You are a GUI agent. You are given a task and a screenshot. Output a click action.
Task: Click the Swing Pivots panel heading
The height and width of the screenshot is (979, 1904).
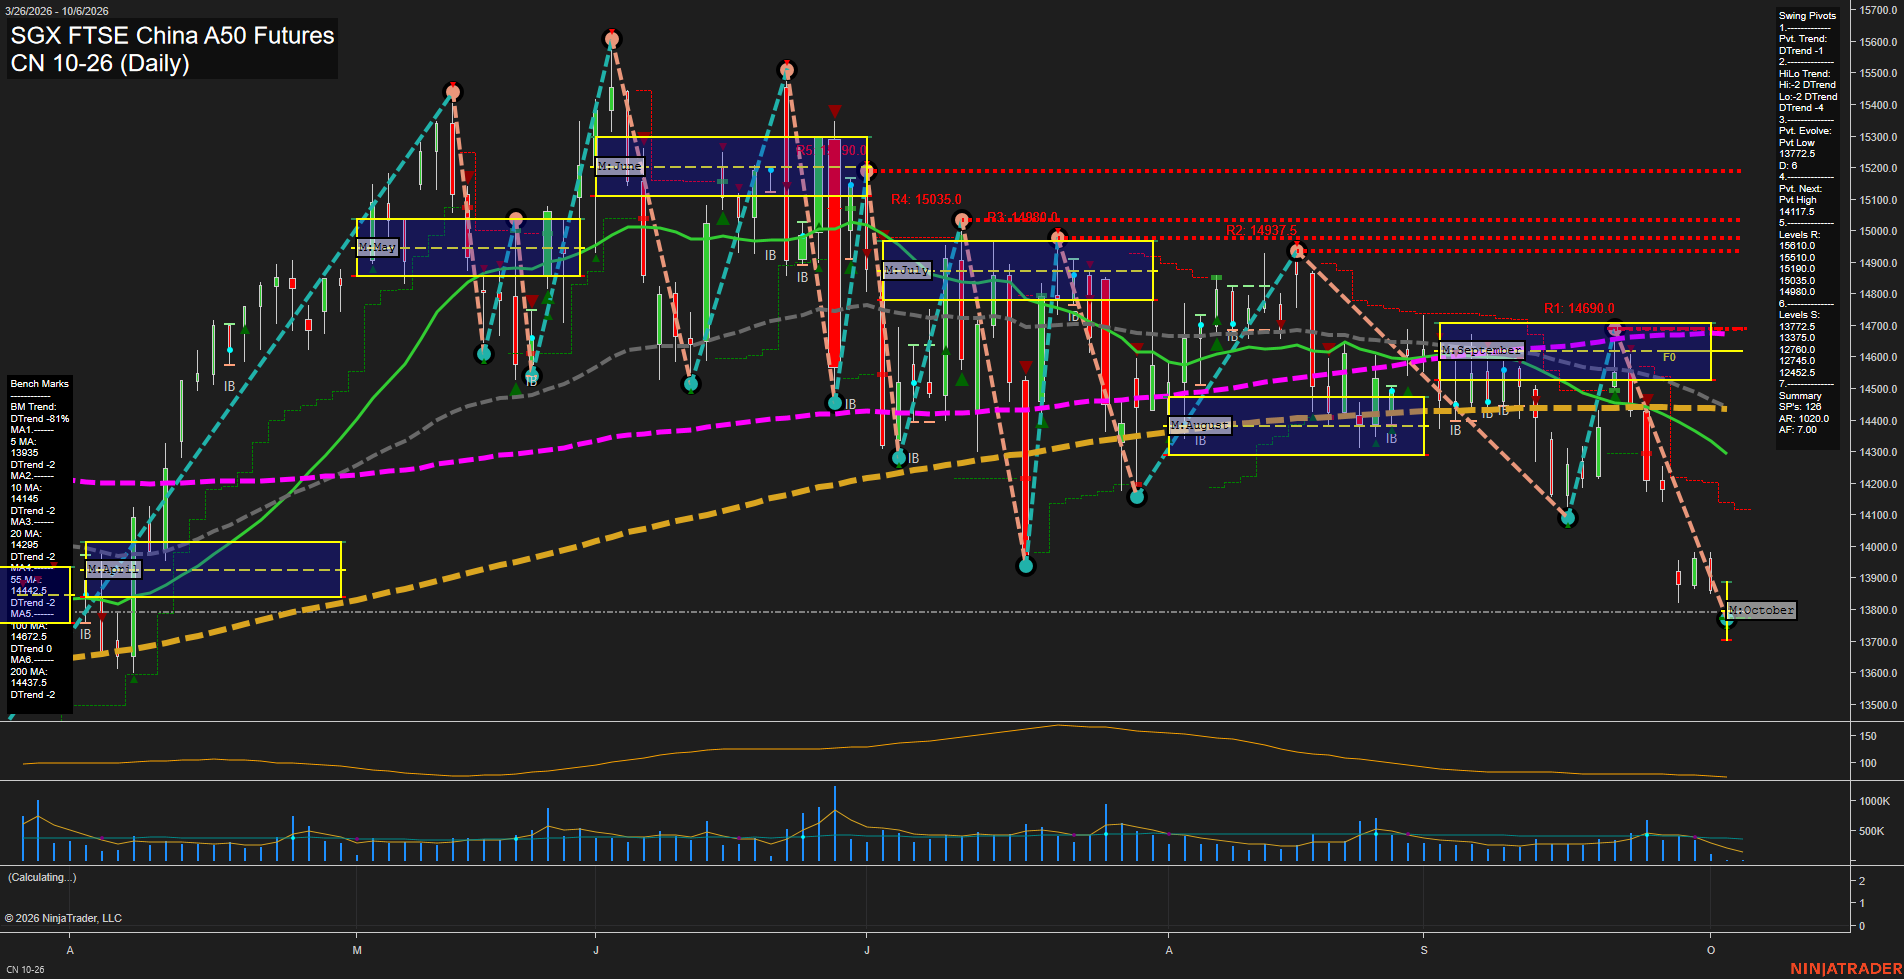[x=1807, y=16]
